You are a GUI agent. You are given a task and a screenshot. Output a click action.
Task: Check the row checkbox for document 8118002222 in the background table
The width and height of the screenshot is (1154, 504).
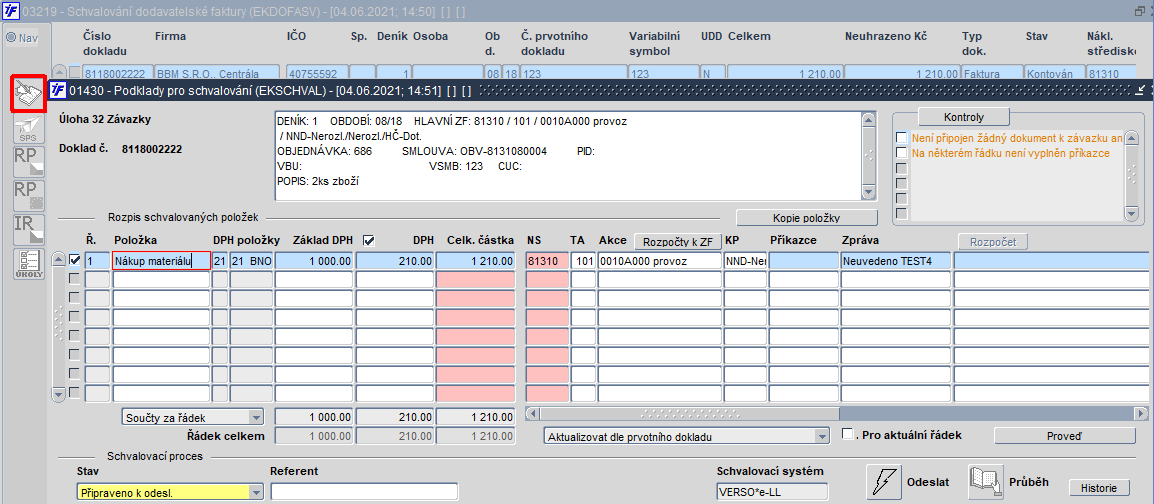point(74,72)
